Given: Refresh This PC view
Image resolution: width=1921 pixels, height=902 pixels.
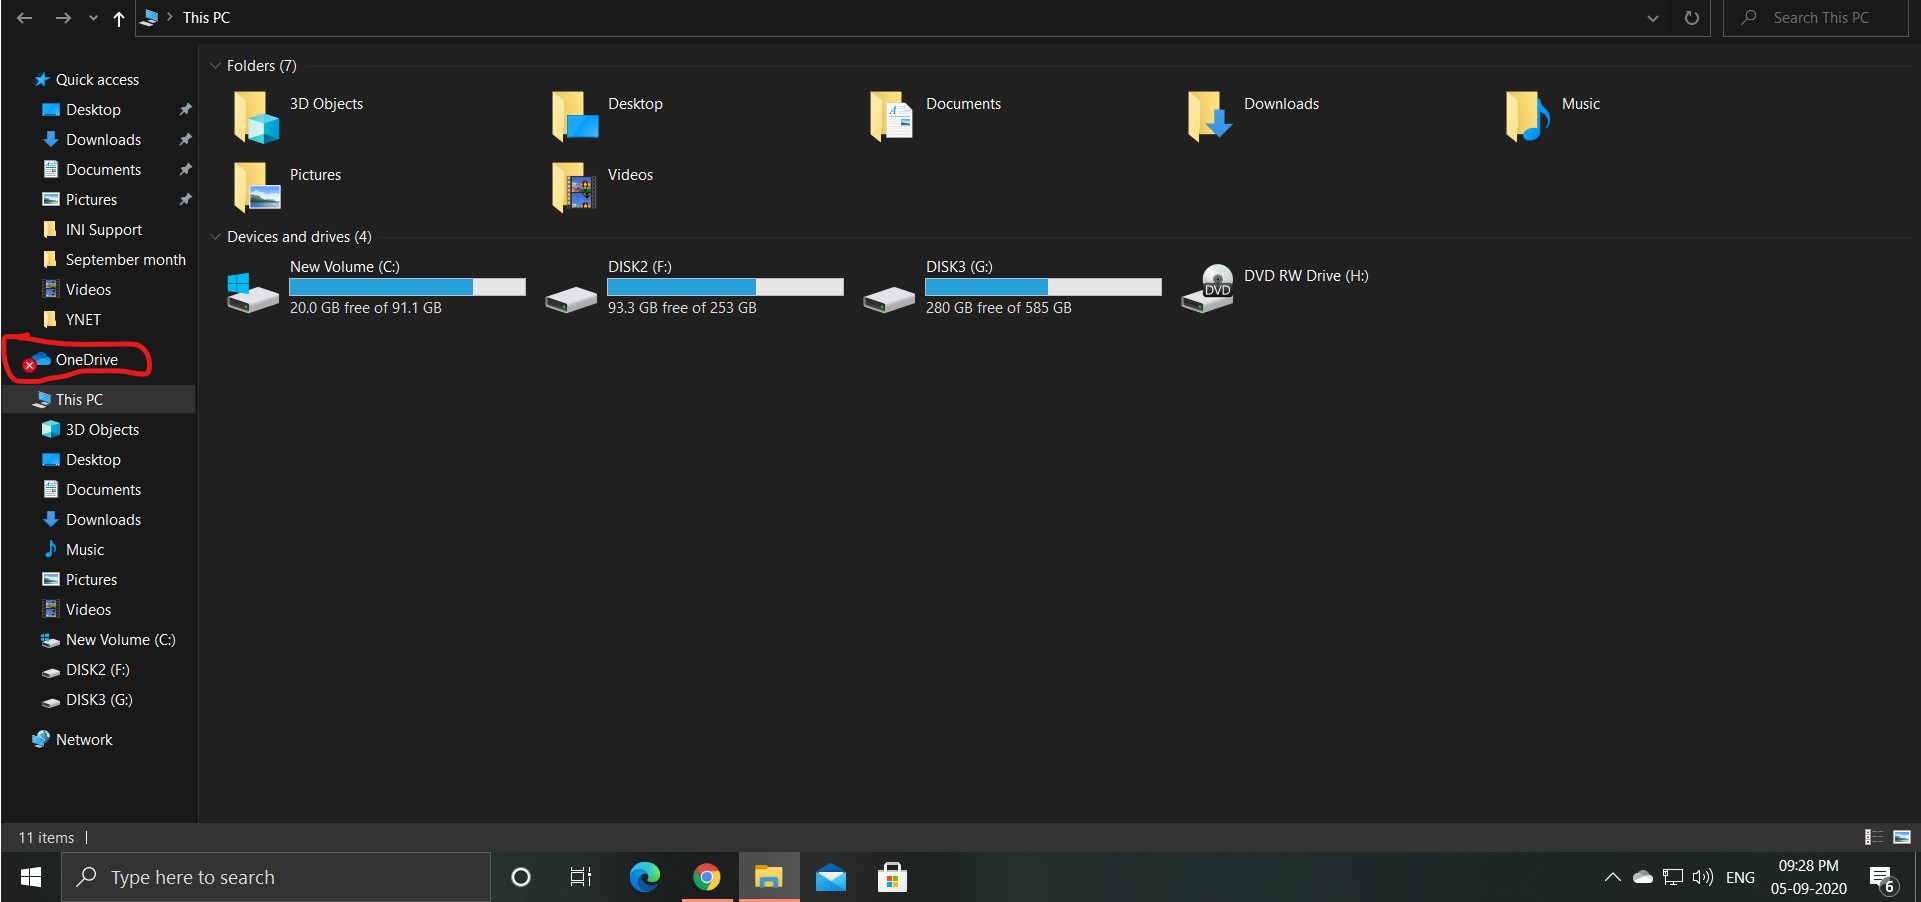Looking at the screenshot, I should 1692,18.
